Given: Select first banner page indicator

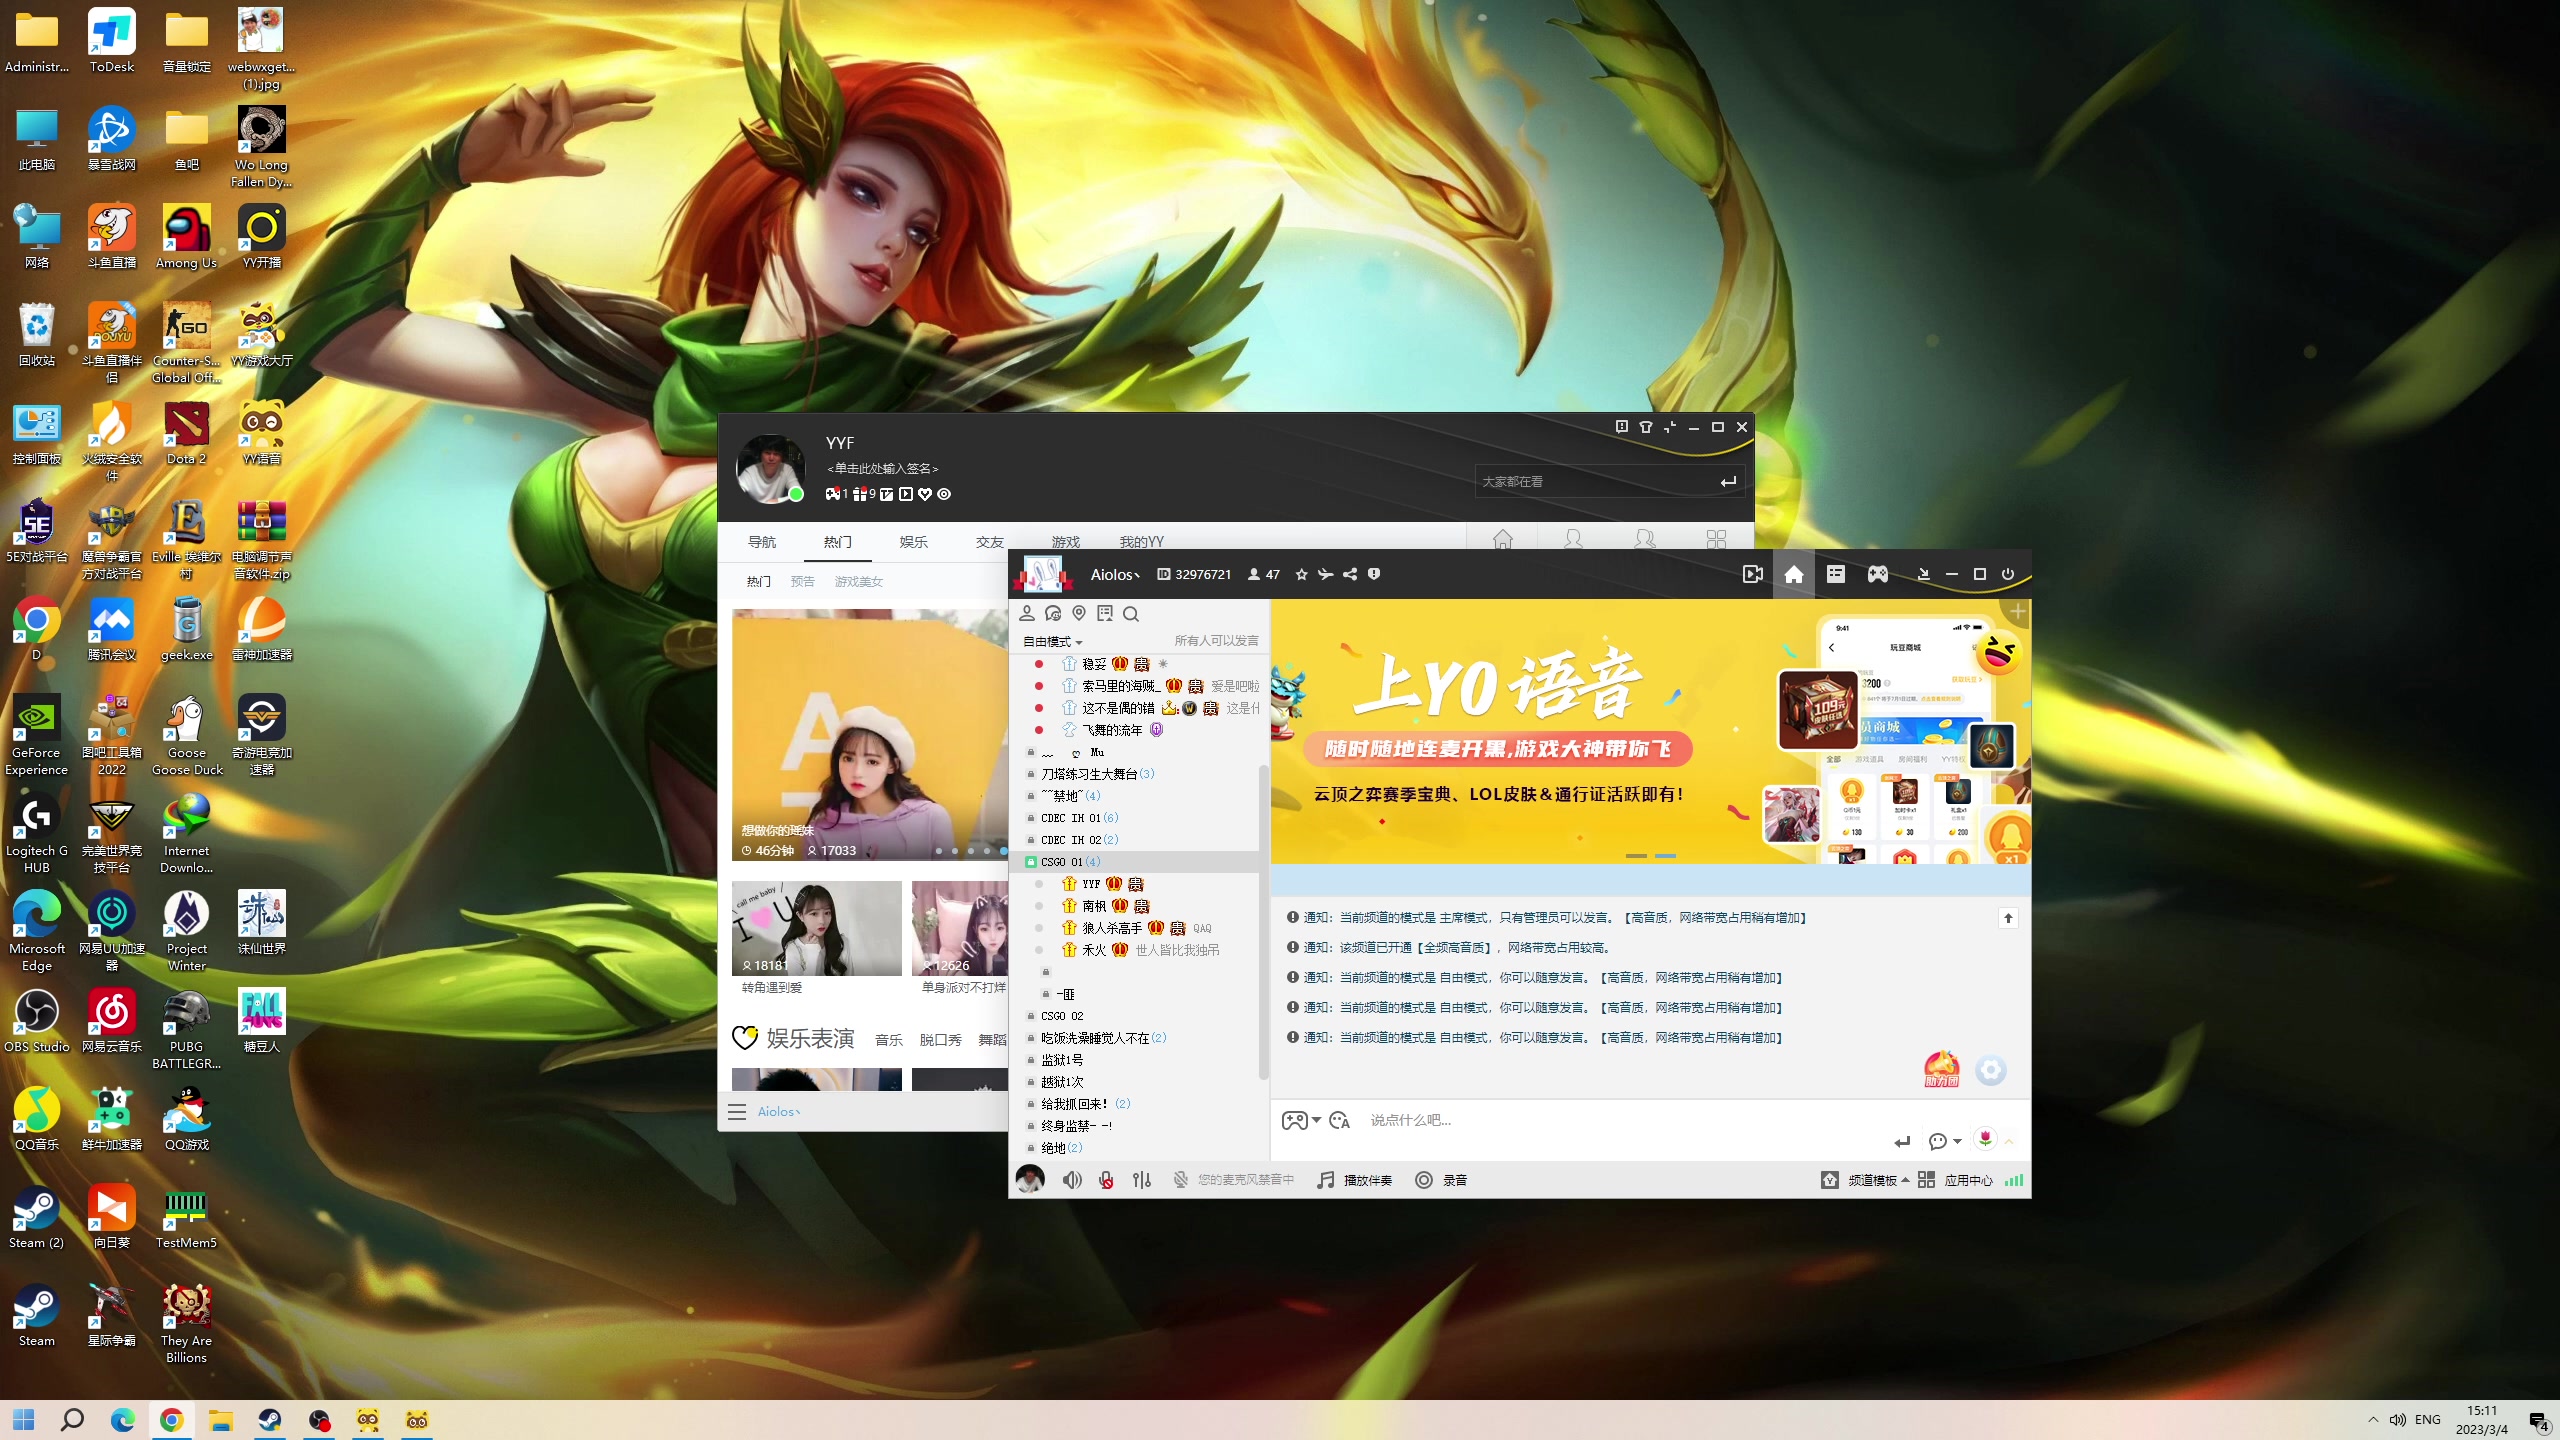Looking at the screenshot, I should click(x=1636, y=856).
